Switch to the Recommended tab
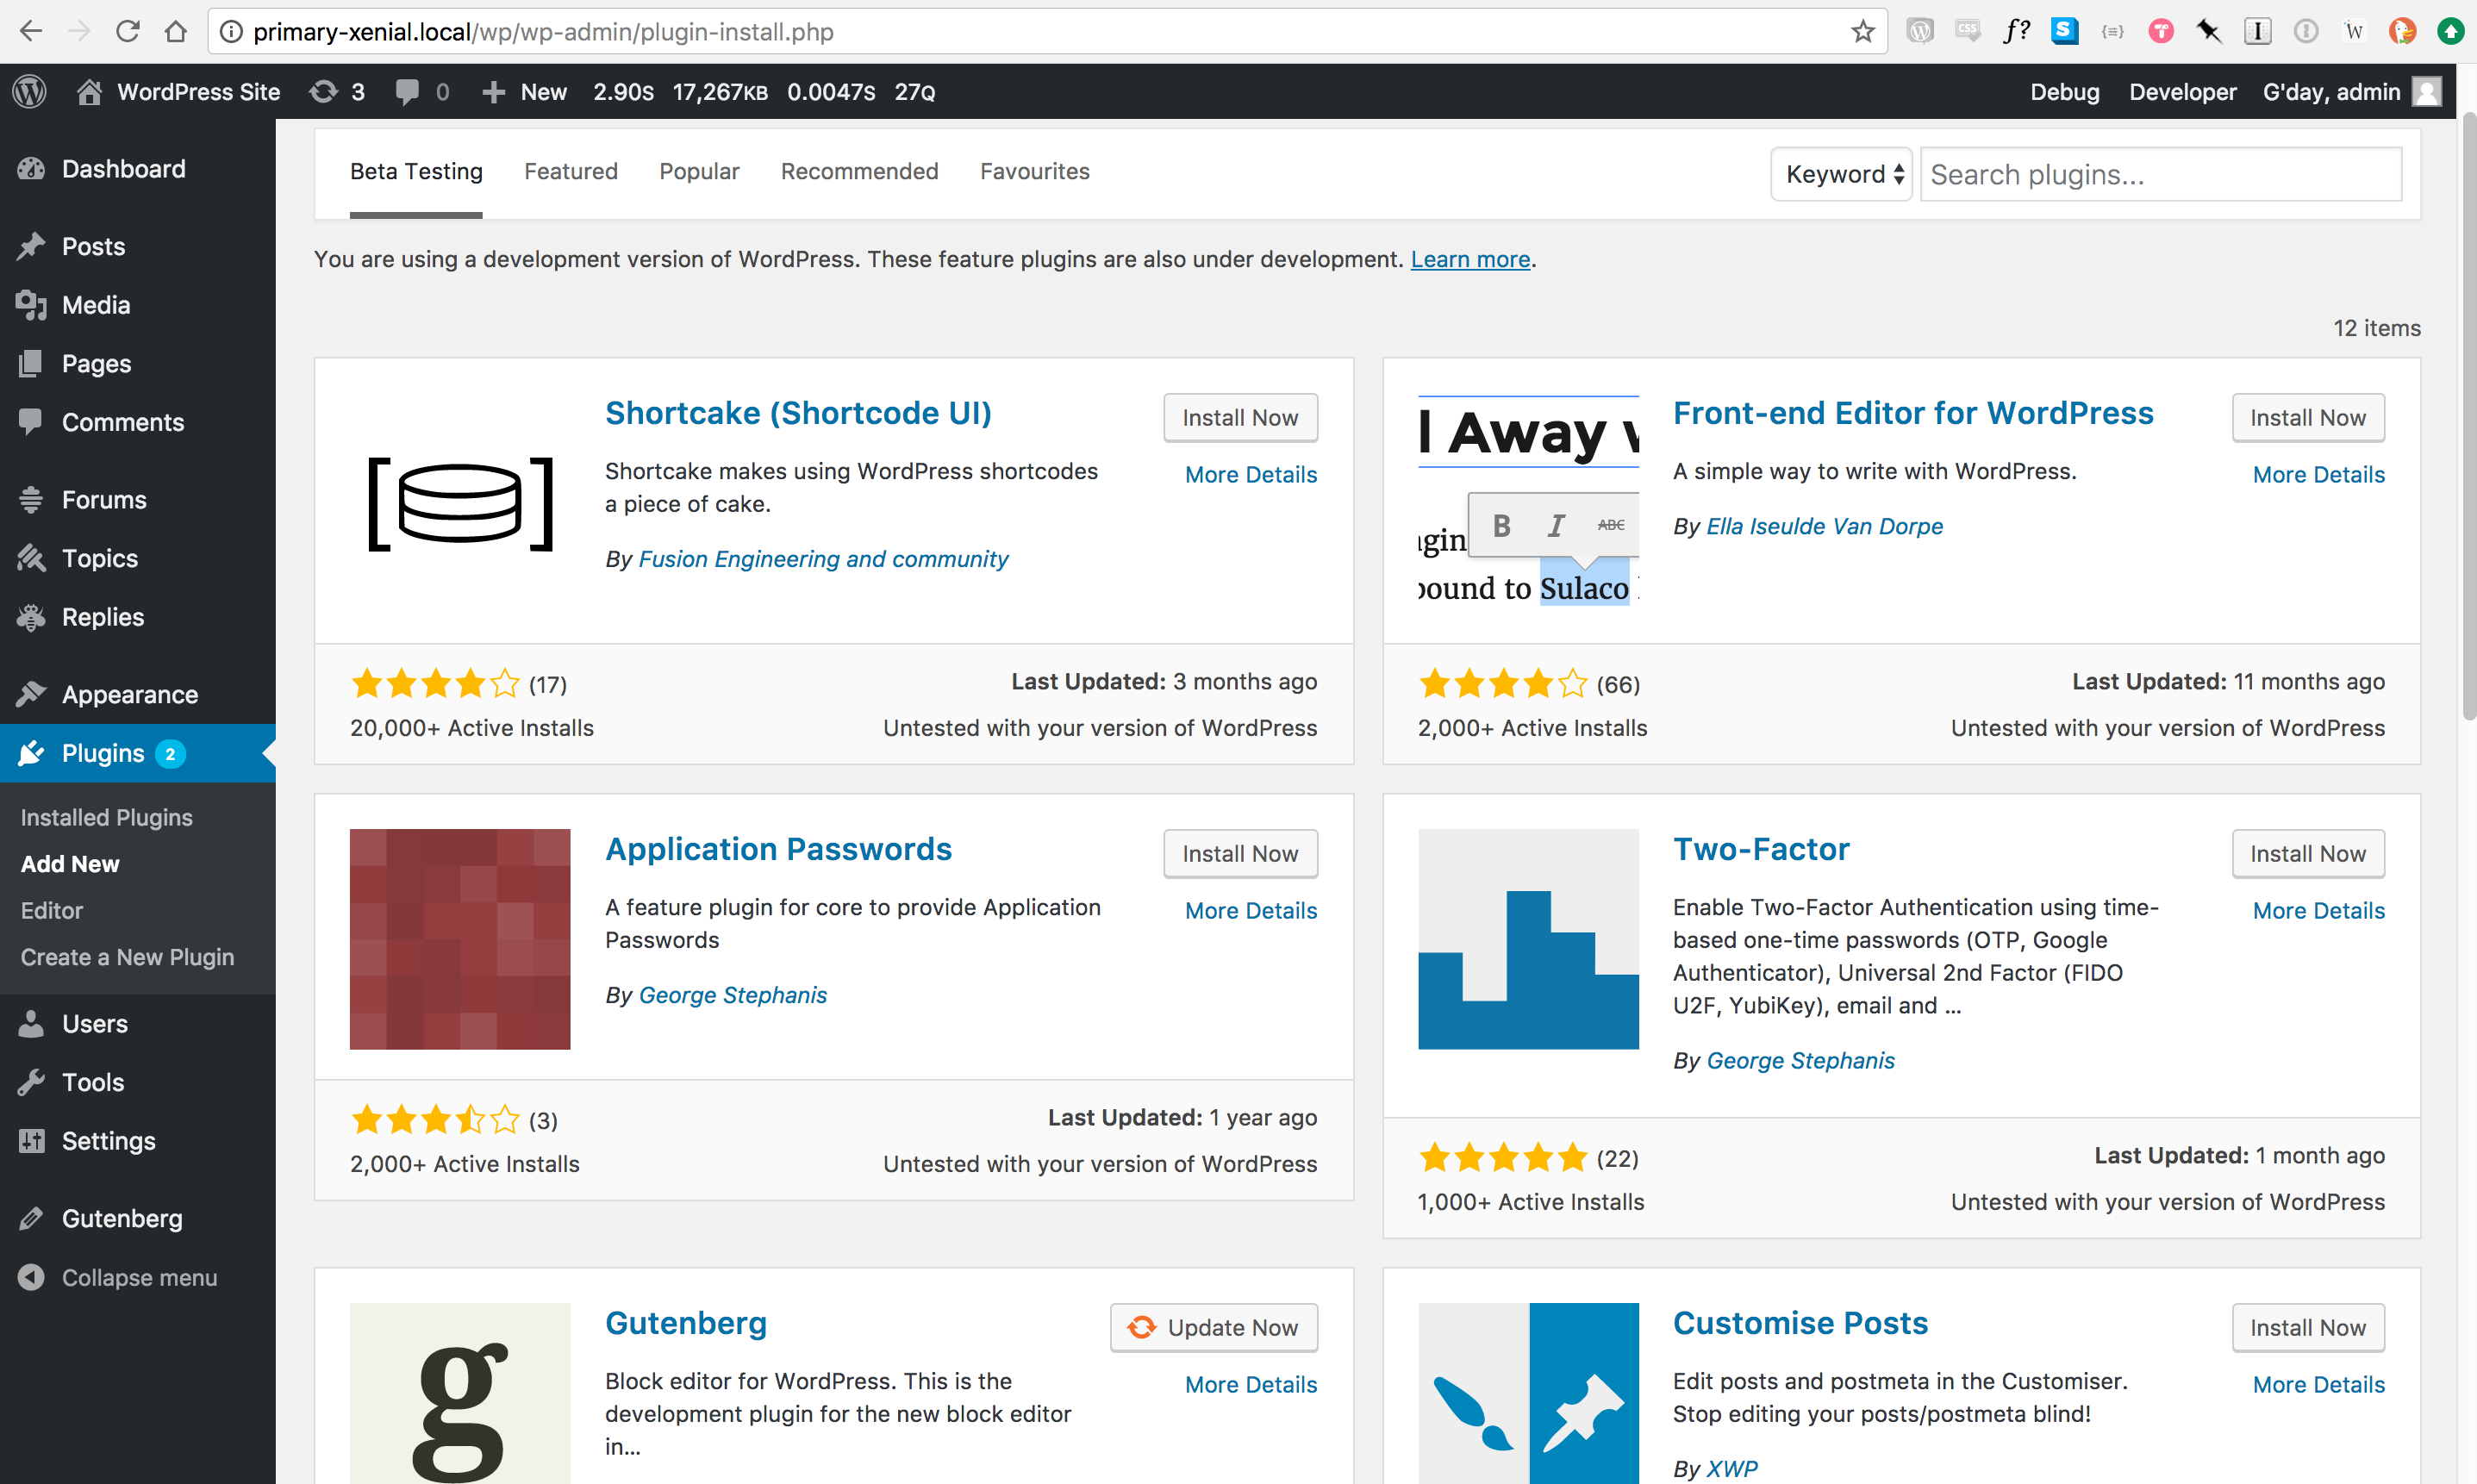Image resolution: width=2477 pixels, height=1484 pixels. coord(859,172)
